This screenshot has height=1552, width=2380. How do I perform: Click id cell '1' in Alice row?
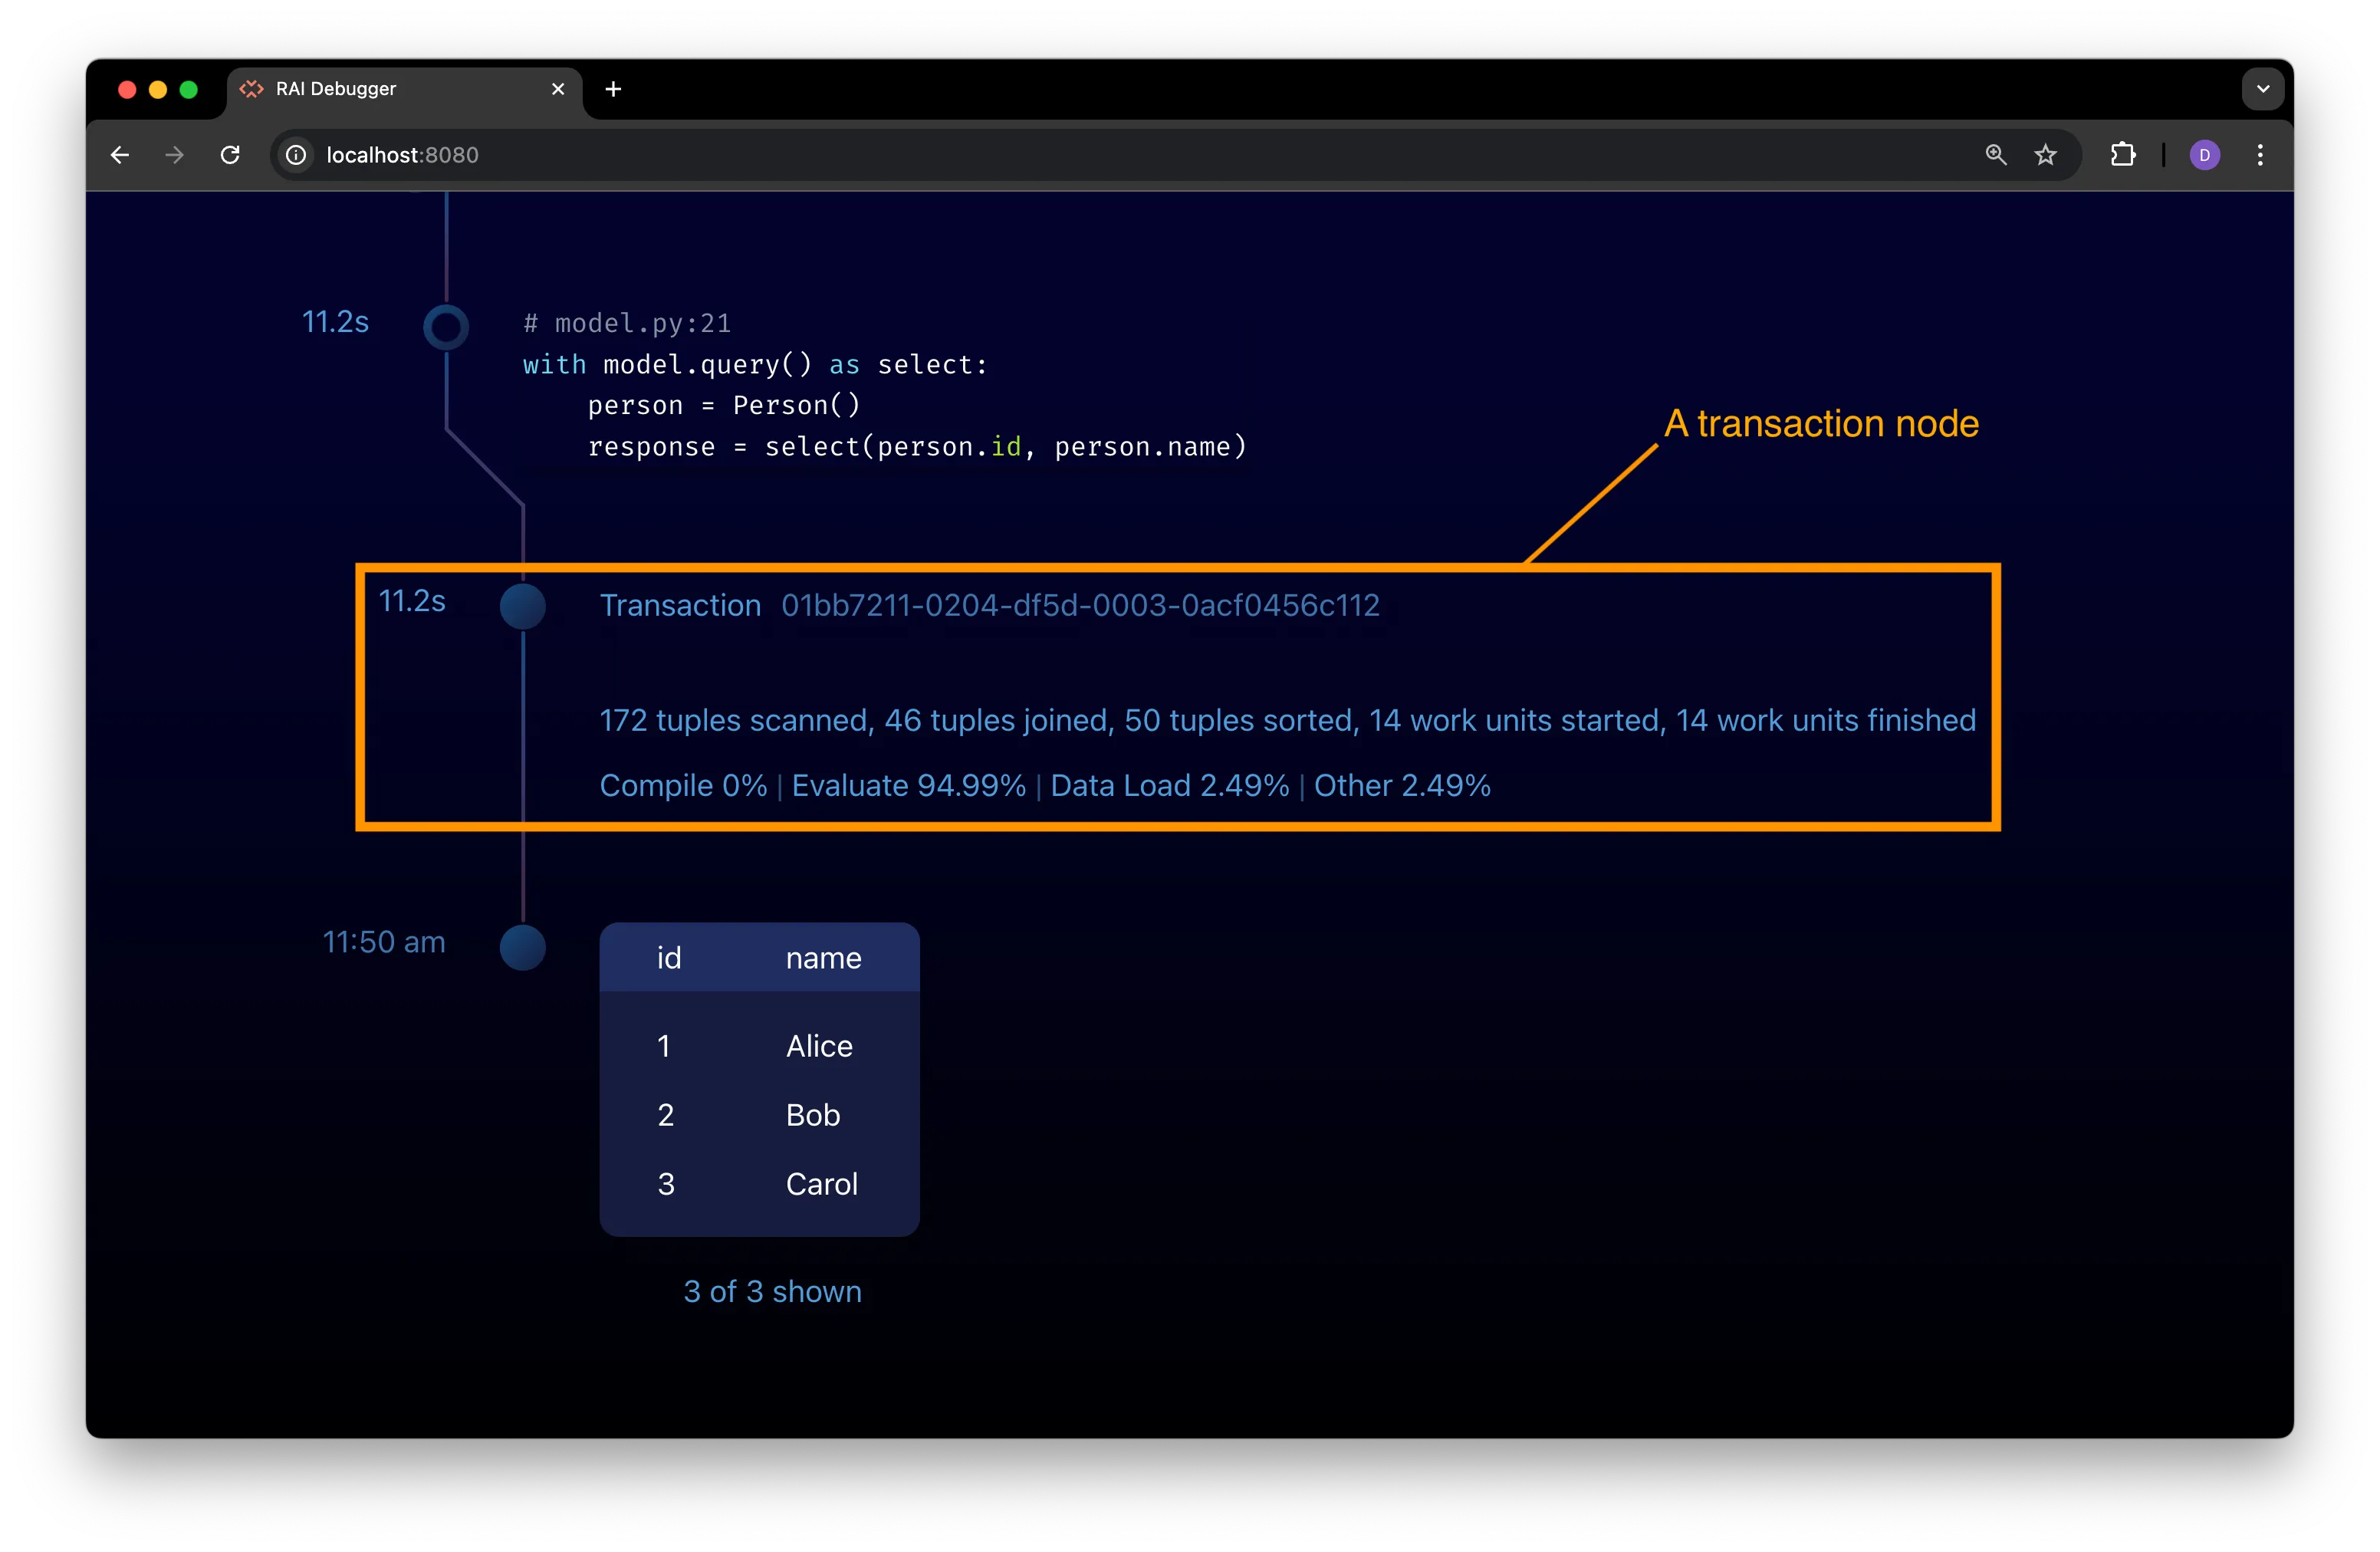663,1046
